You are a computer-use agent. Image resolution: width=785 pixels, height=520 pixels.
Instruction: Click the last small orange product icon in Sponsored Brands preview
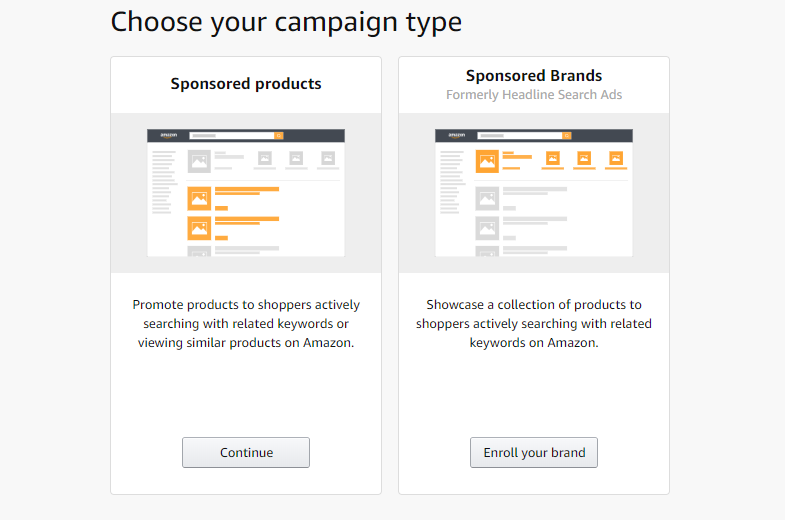[616, 159]
